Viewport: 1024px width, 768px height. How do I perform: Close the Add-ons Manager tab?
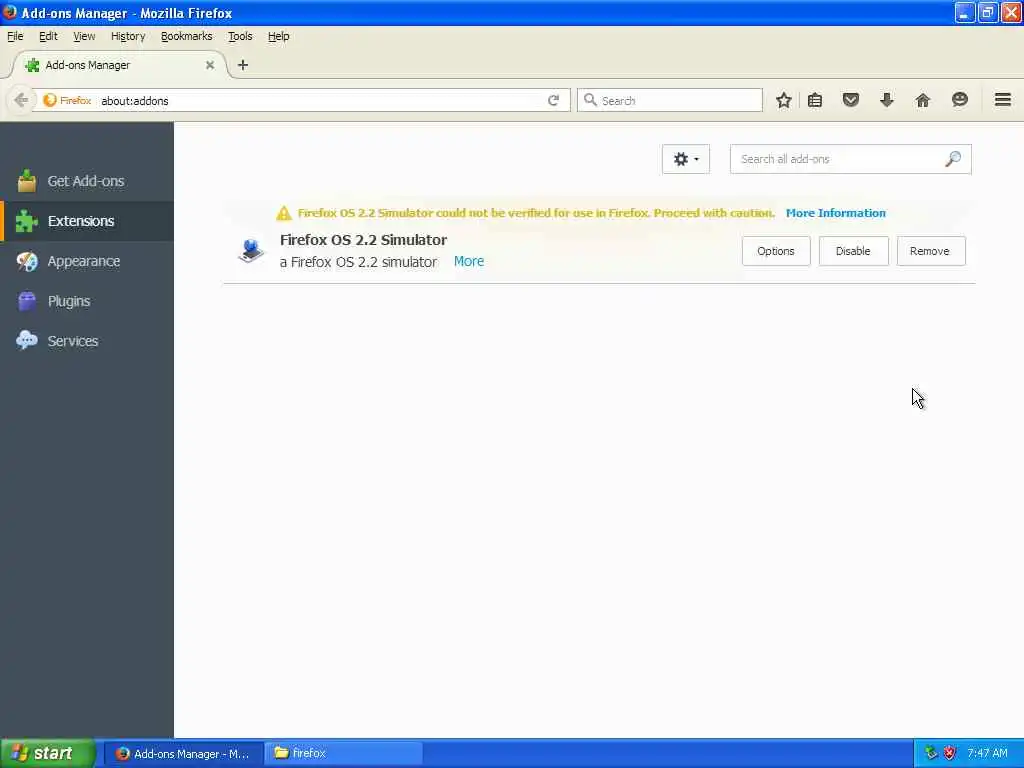pyautogui.click(x=210, y=65)
